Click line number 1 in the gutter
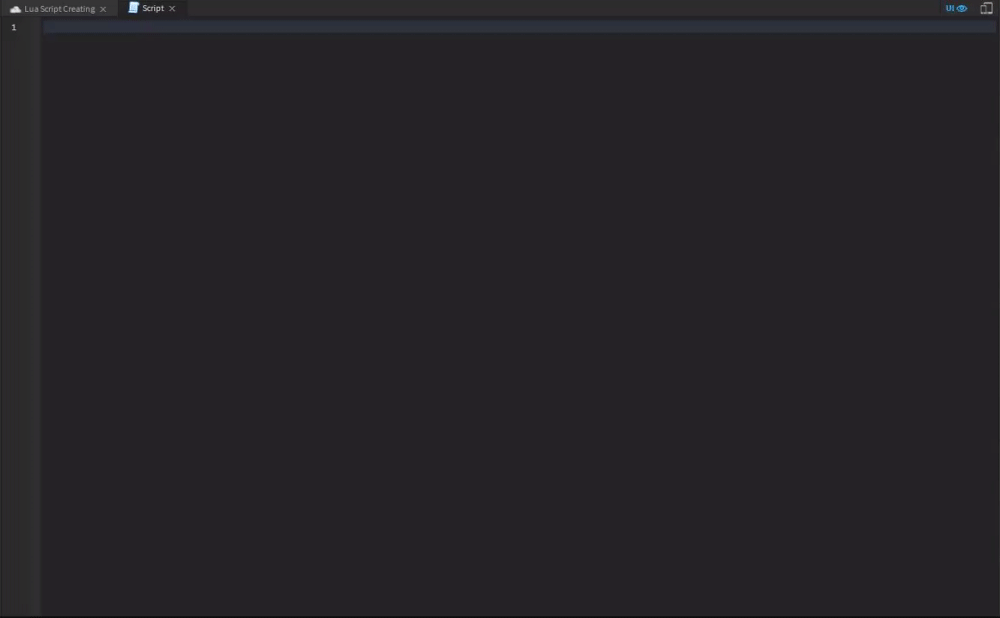Screen dimensions: 1000x618 pos(13,27)
